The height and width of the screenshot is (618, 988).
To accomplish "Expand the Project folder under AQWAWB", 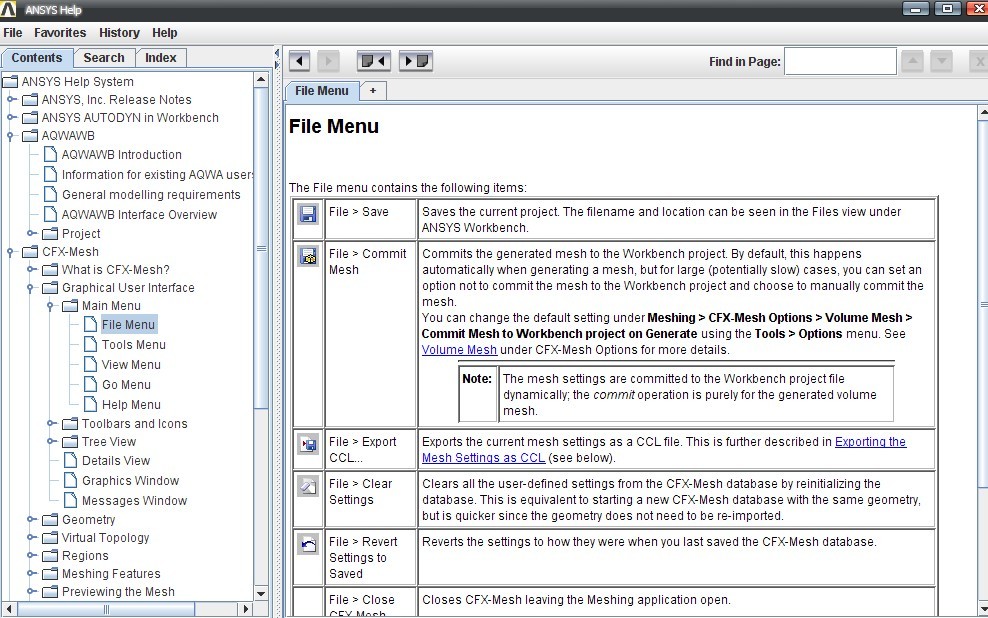I will (32, 233).
